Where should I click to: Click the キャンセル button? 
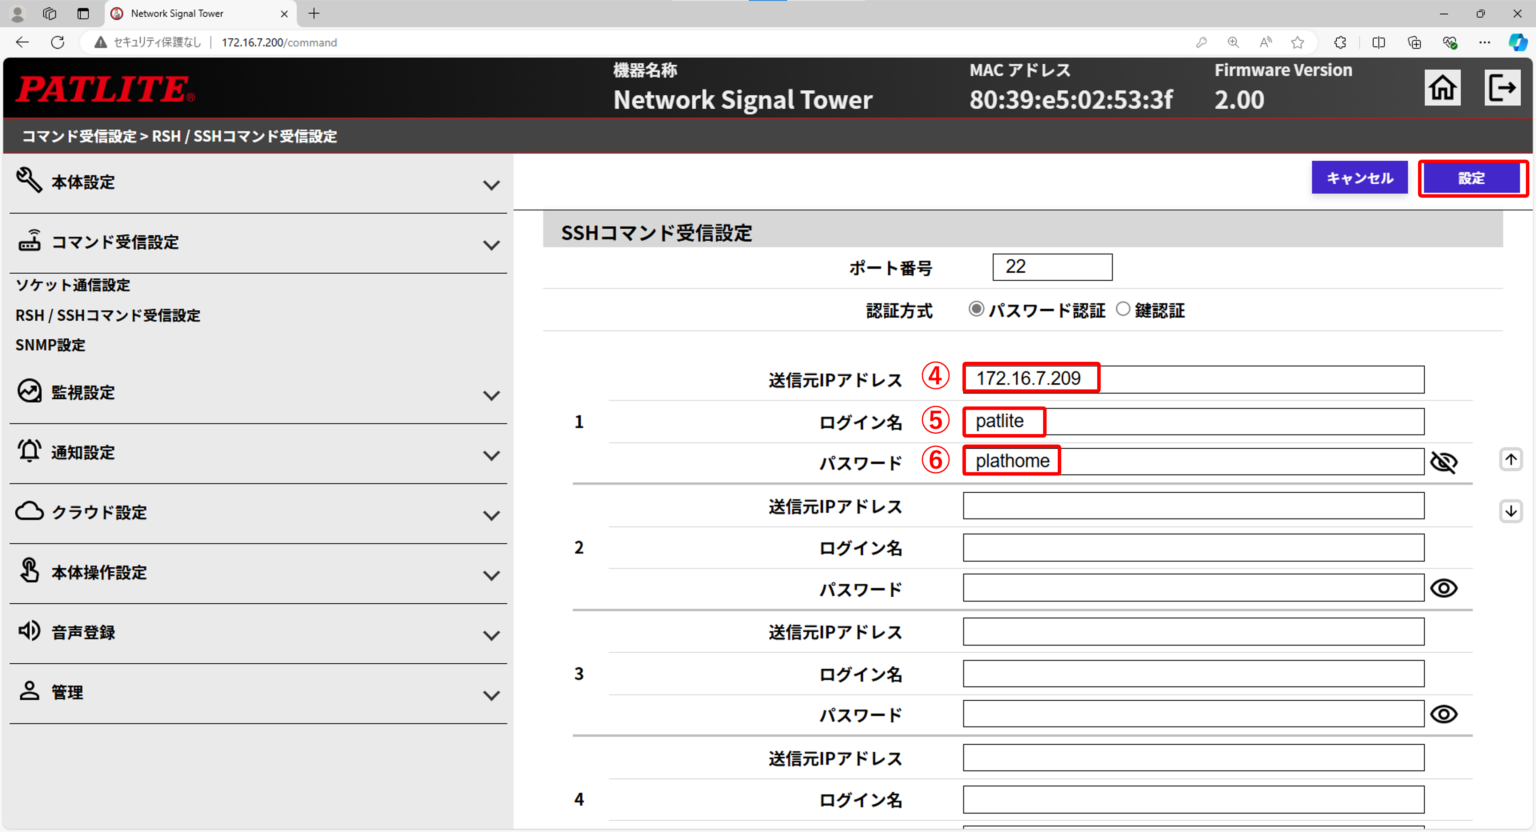coord(1359,177)
